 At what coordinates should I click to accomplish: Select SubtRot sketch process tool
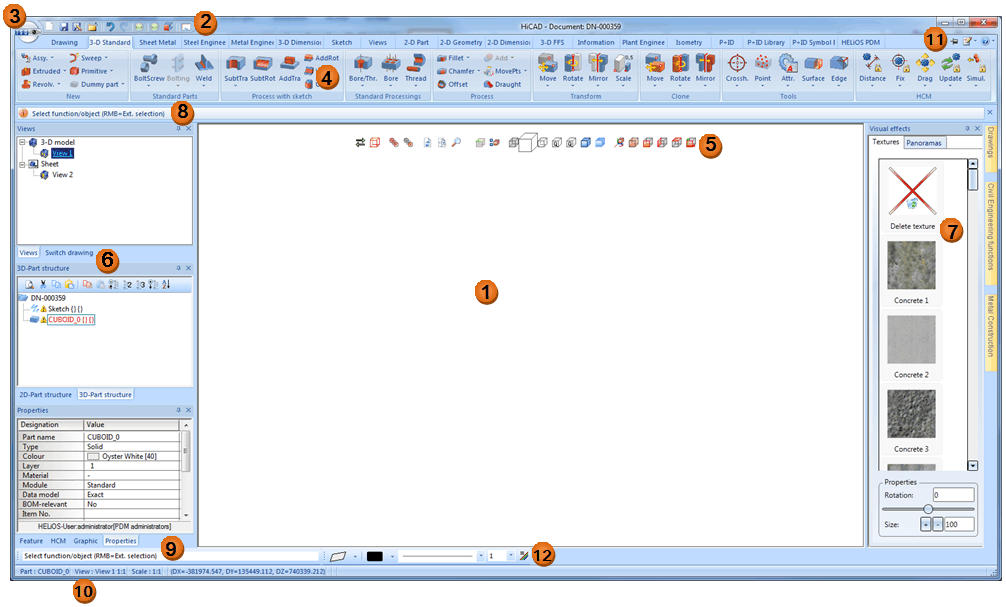click(262, 68)
